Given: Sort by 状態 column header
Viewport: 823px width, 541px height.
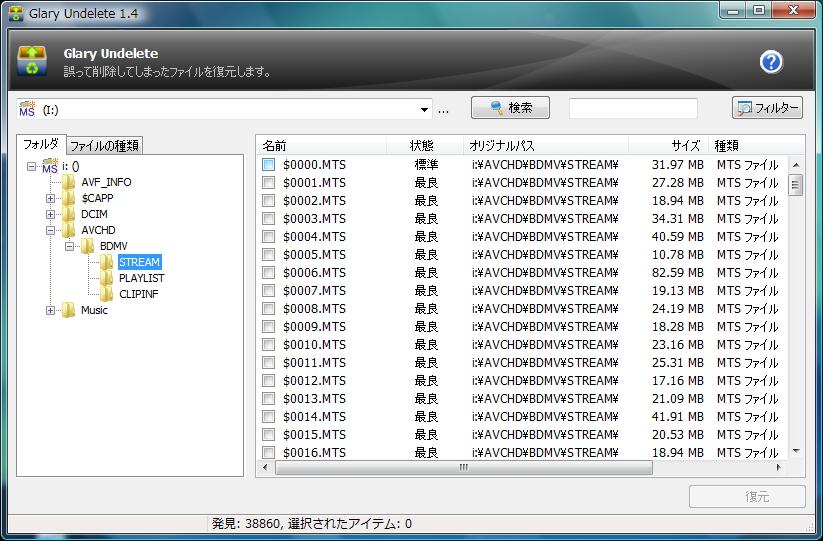Looking at the screenshot, I should coord(425,145).
